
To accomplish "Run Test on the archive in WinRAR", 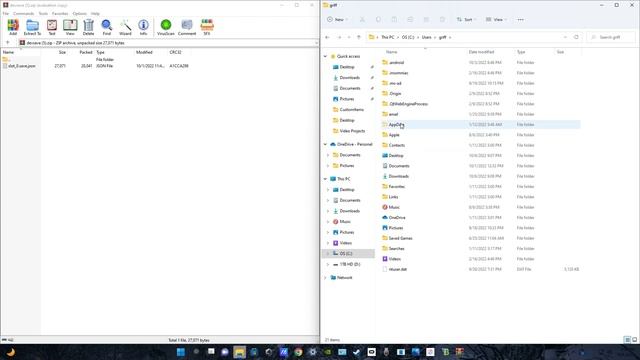I will 52,27.
